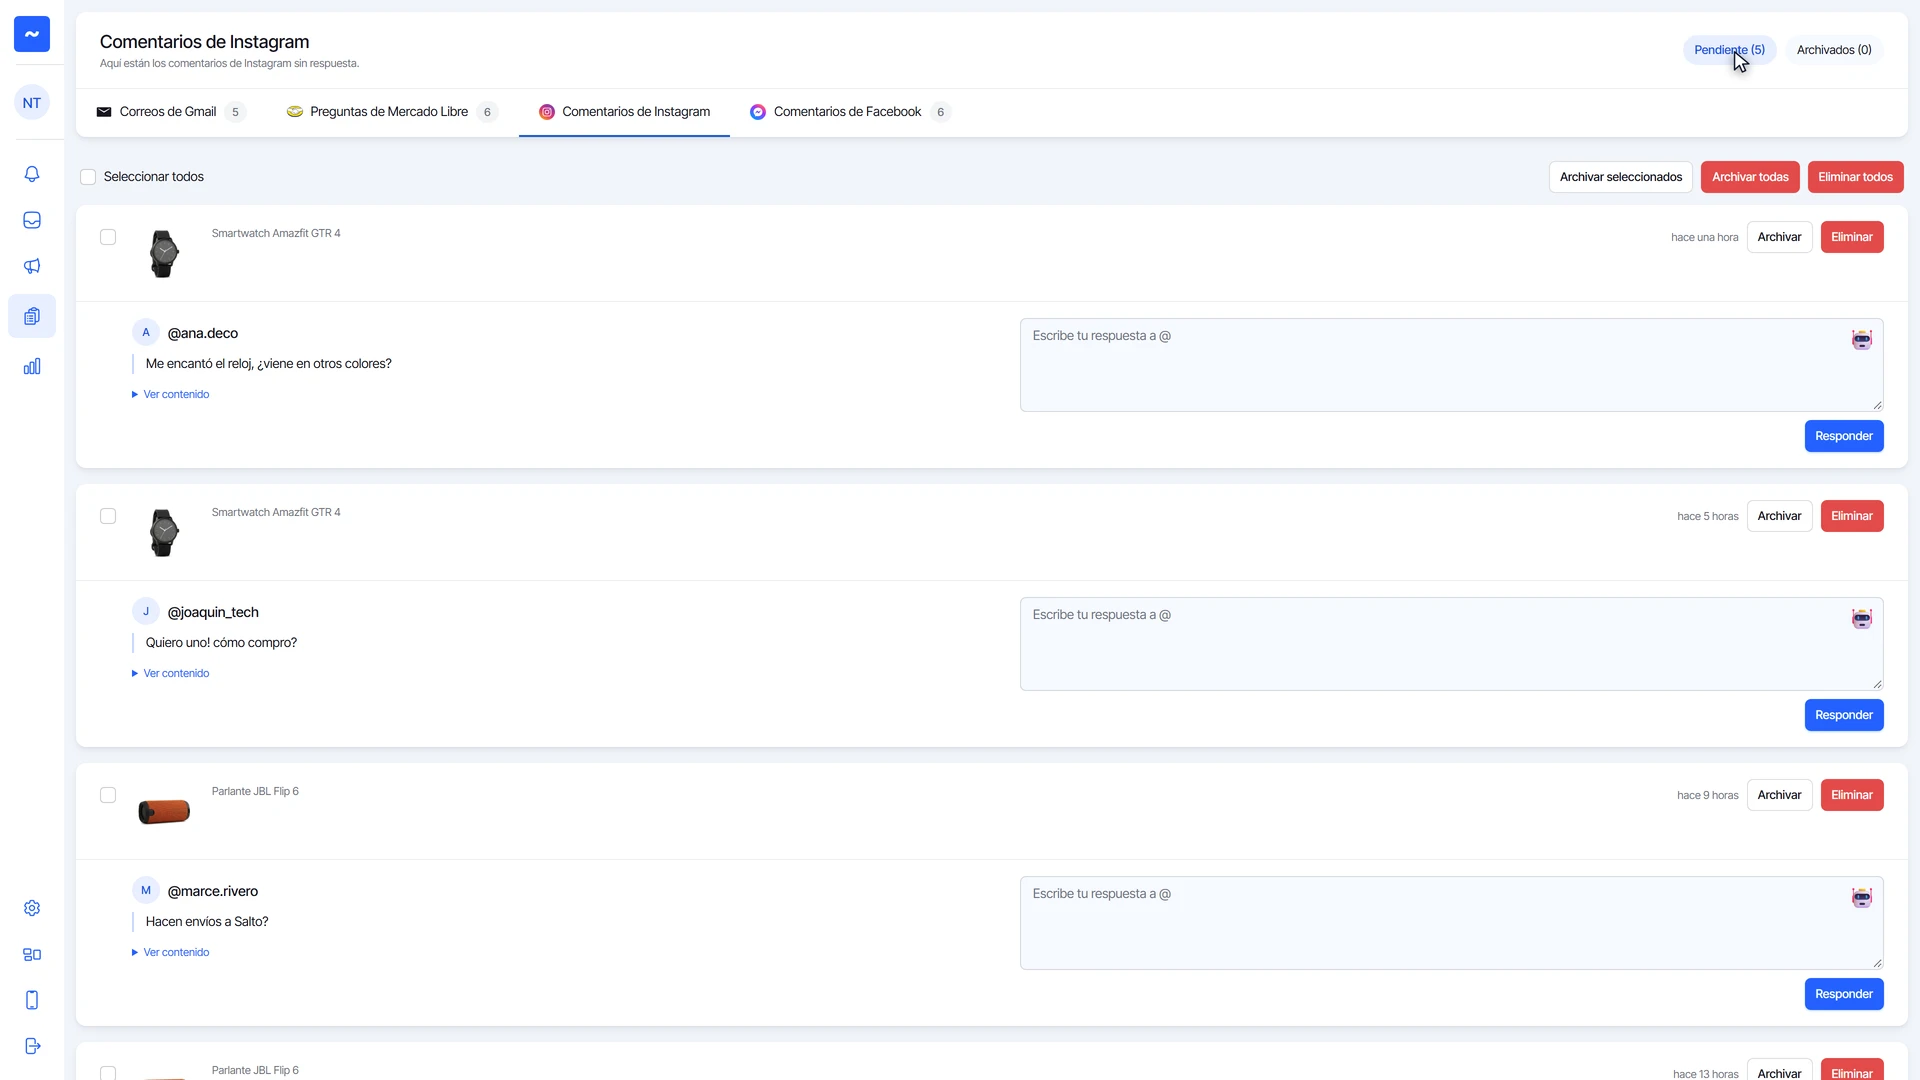Expand Ver contenido under @joaquin_tech
Image resolution: width=1920 pixels, height=1080 pixels.
coord(171,673)
